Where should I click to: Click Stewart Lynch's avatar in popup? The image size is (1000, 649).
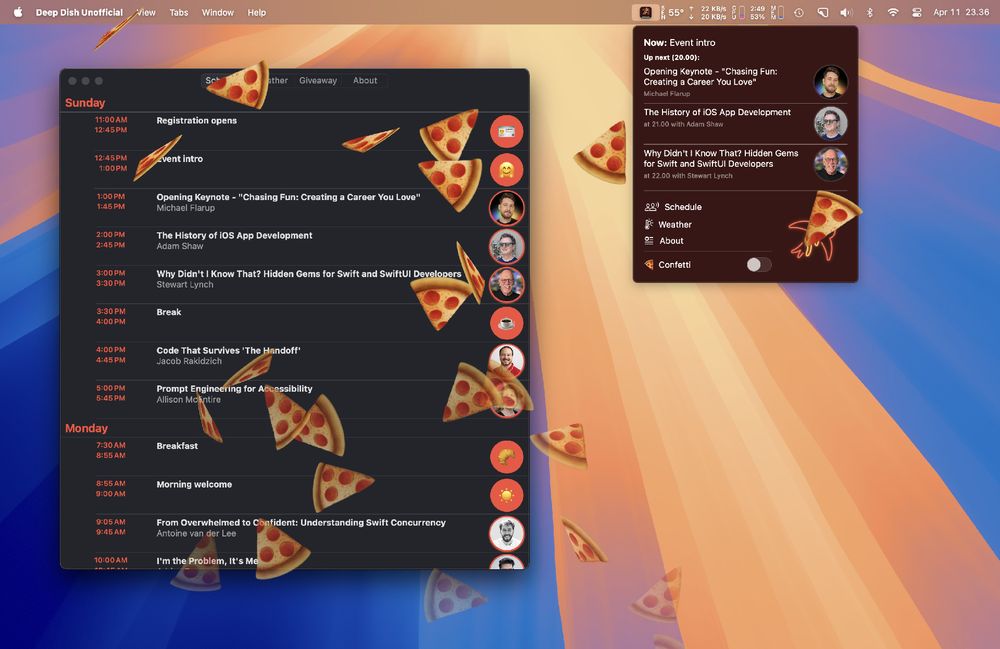[830, 164]
